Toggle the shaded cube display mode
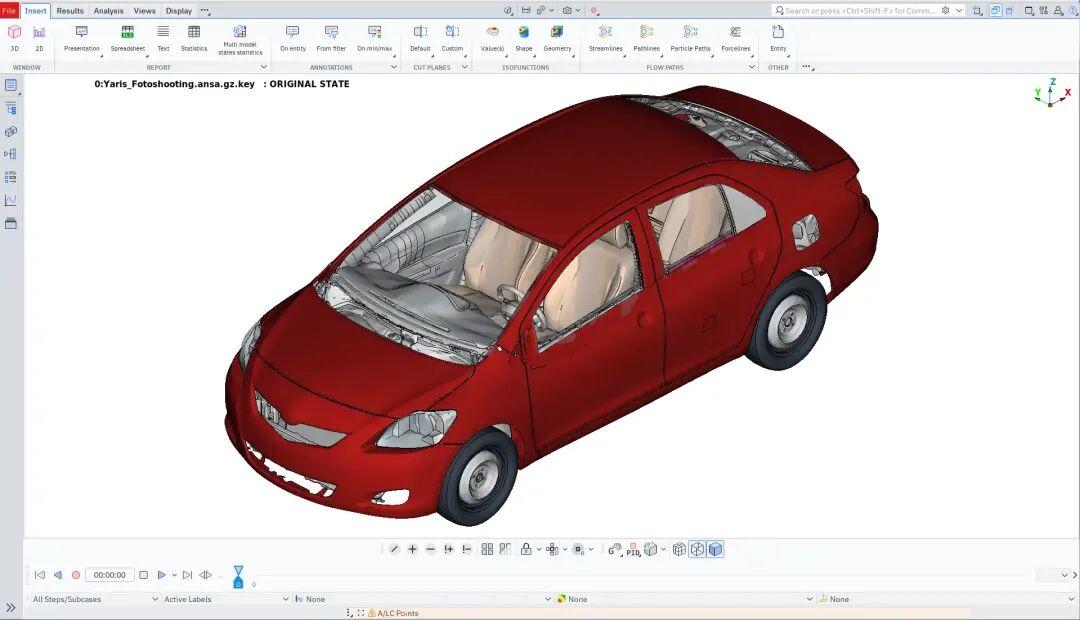This screenshot has width=1080, height=620. [715, 549]
